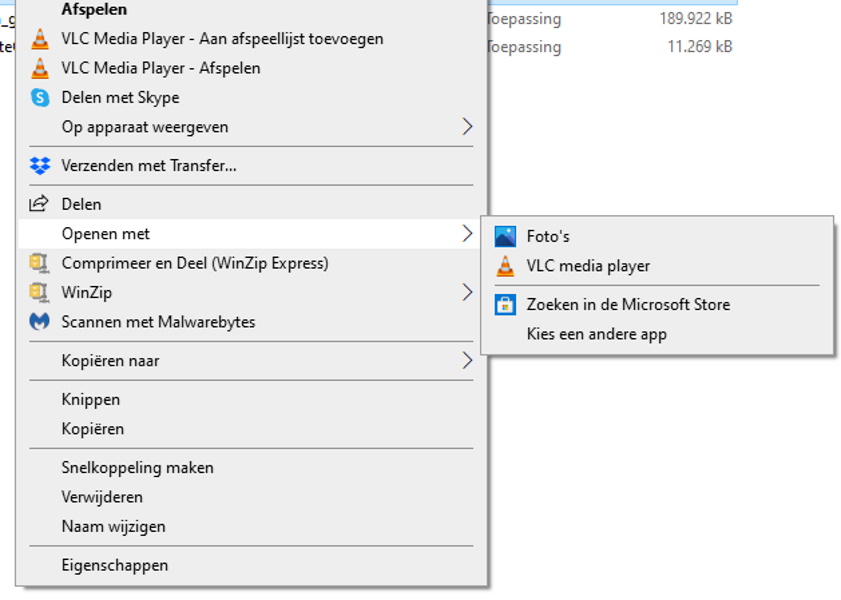Click the '189.922 kB' file size cell
The image size is (841, 600).
click(696, 19)
